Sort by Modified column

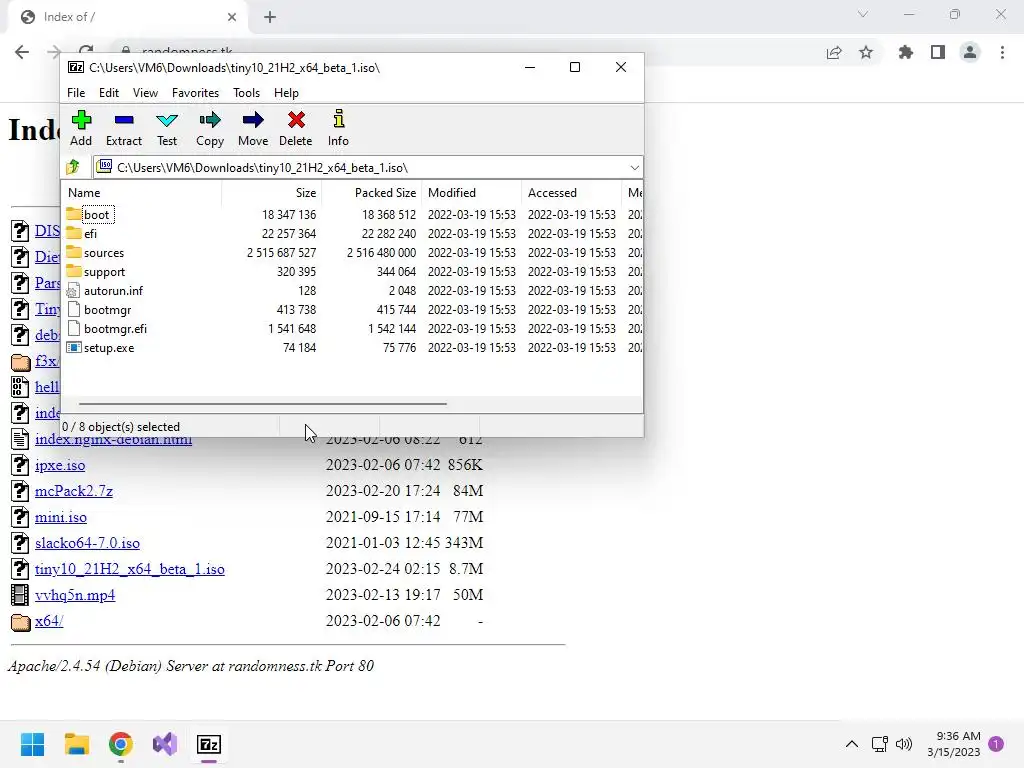click(472, 193)
